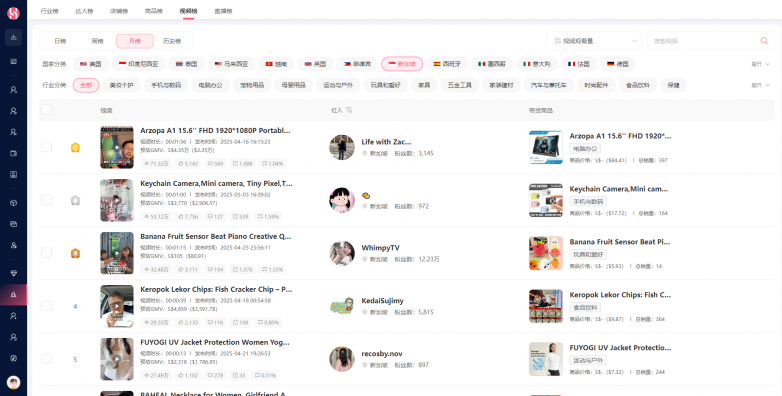
Task: Open the WhimpyTV creator name link
Action: [380, 248]
